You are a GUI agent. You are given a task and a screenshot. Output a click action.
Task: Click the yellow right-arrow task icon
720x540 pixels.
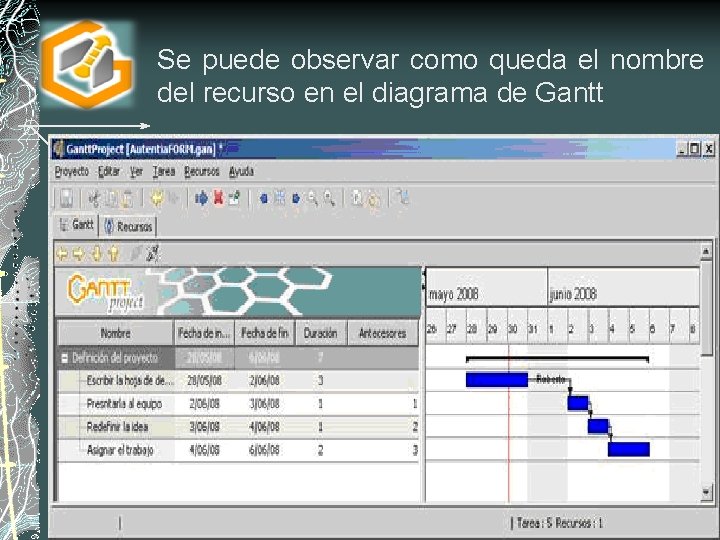coord(79,253)
